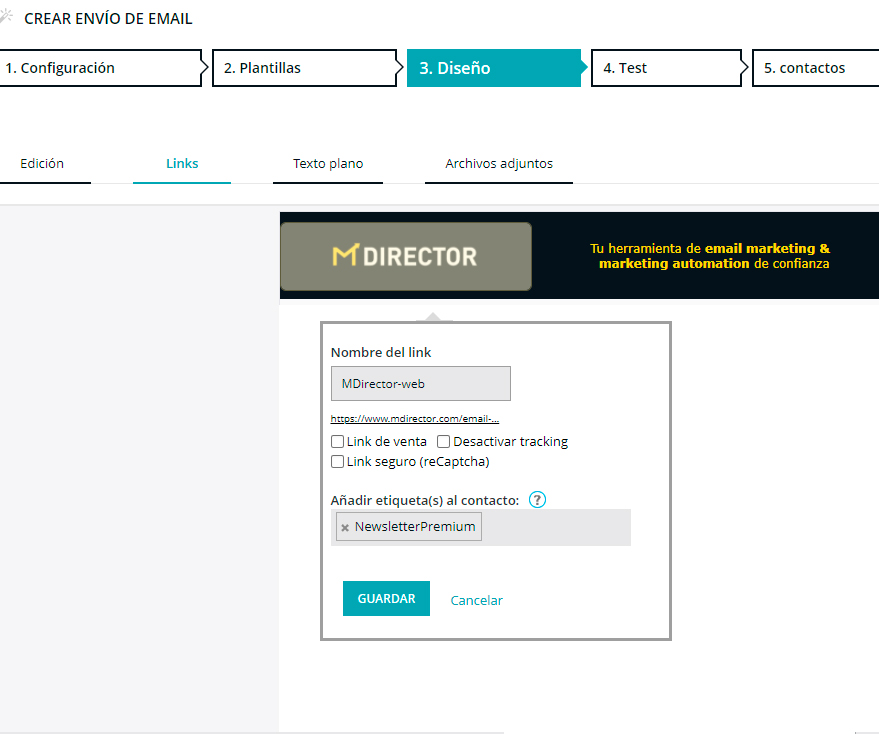The width and height of the screenshot is (879, 734).
Task: Go to step 2. Plantillas
Action: click(307, 68)
